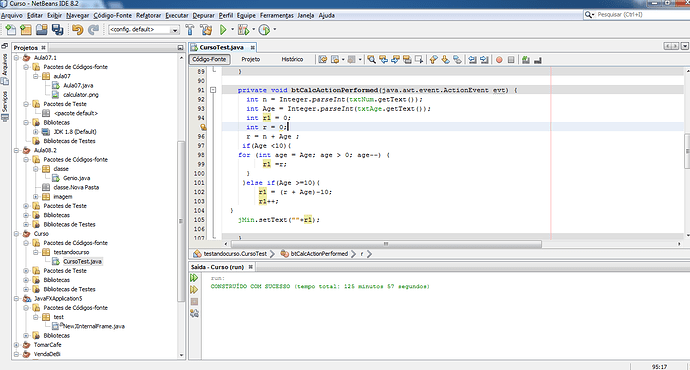
Task: Open the Run Project dropdown arrow
Action: click(232, 29)
